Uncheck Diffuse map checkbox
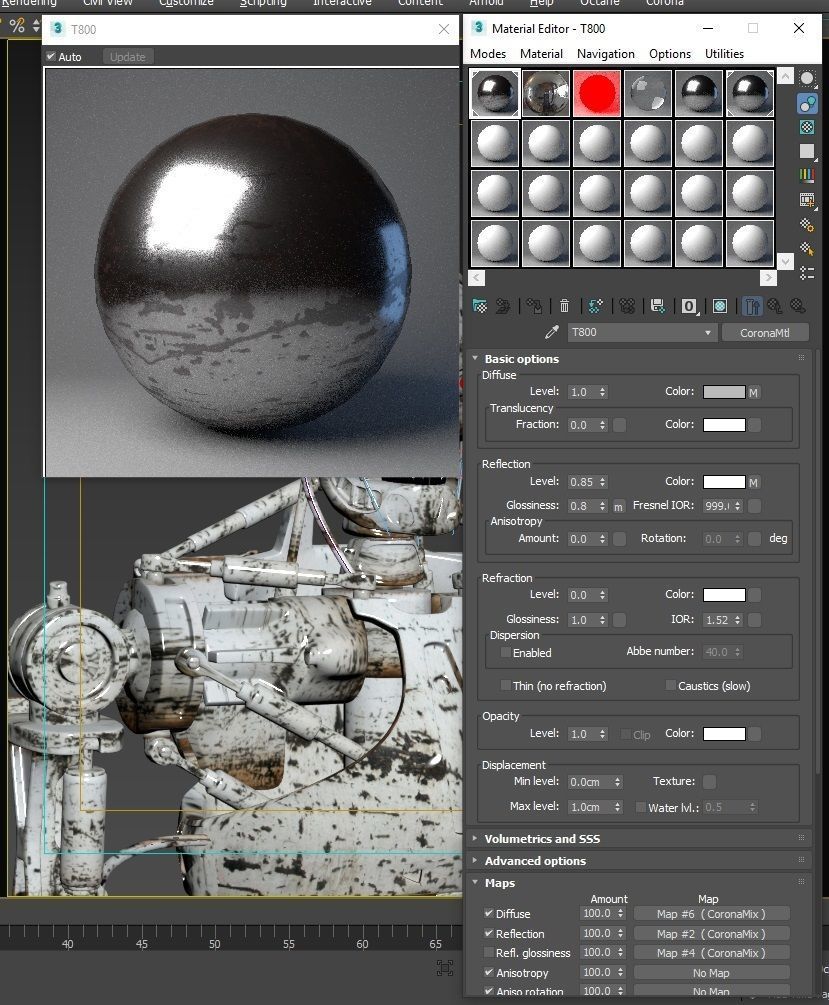The height and width of the screenshot is (1005, 829). click(489, 913)
